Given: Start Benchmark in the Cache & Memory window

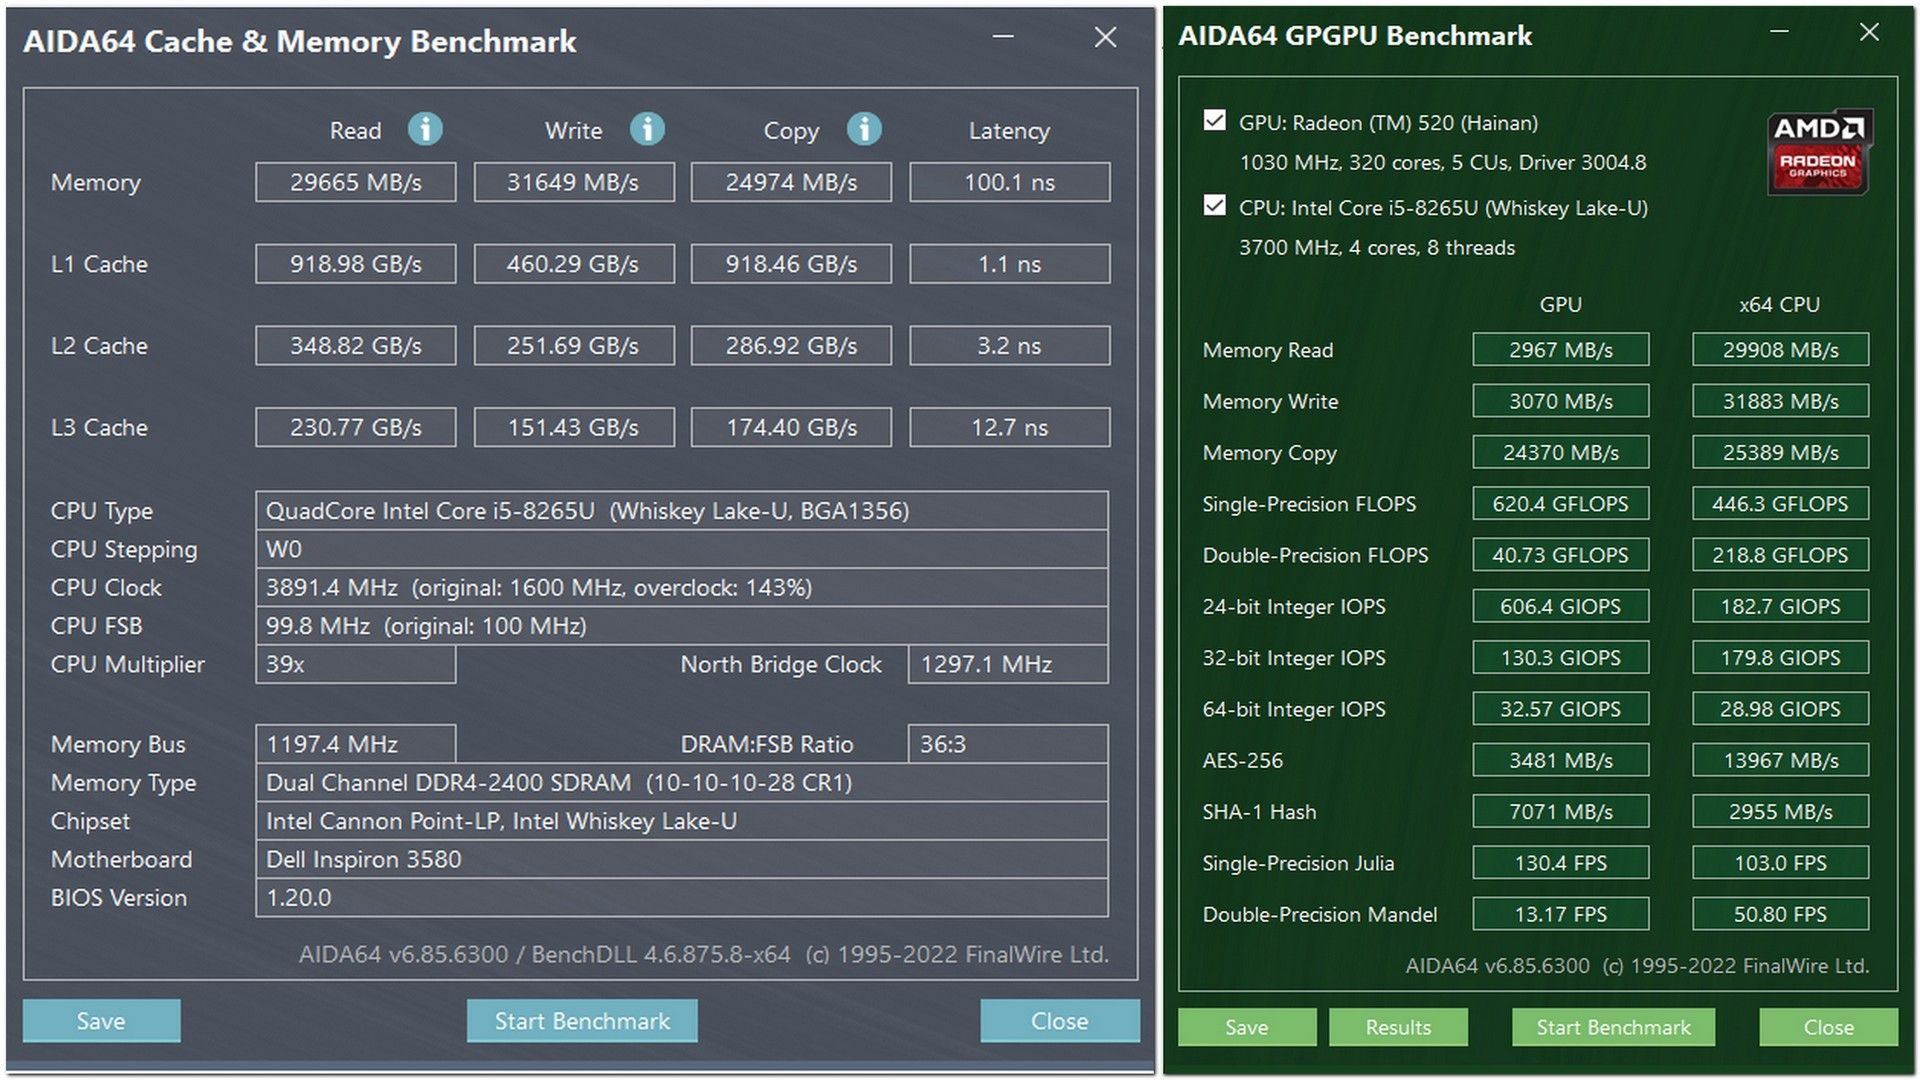Looking at the screenshot, I should (582, 1021).
